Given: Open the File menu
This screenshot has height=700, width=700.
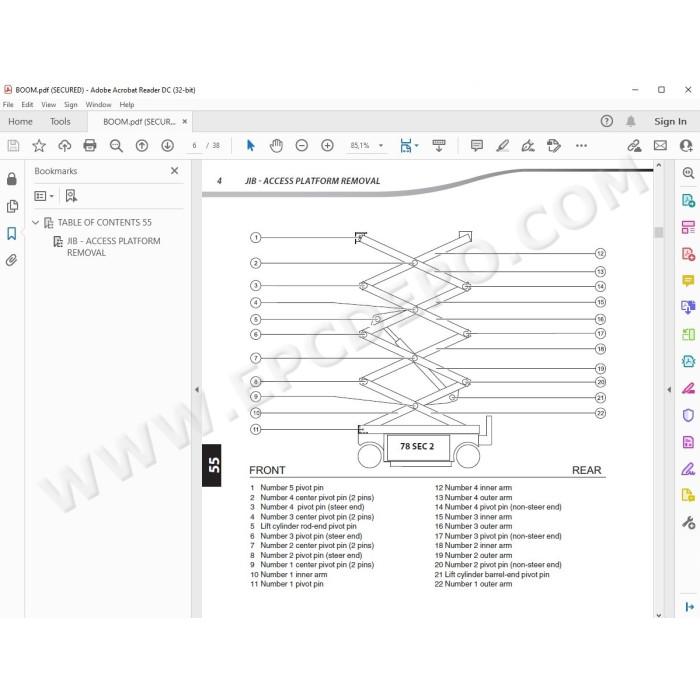Looking at the screenshot, I should (8, 104).
